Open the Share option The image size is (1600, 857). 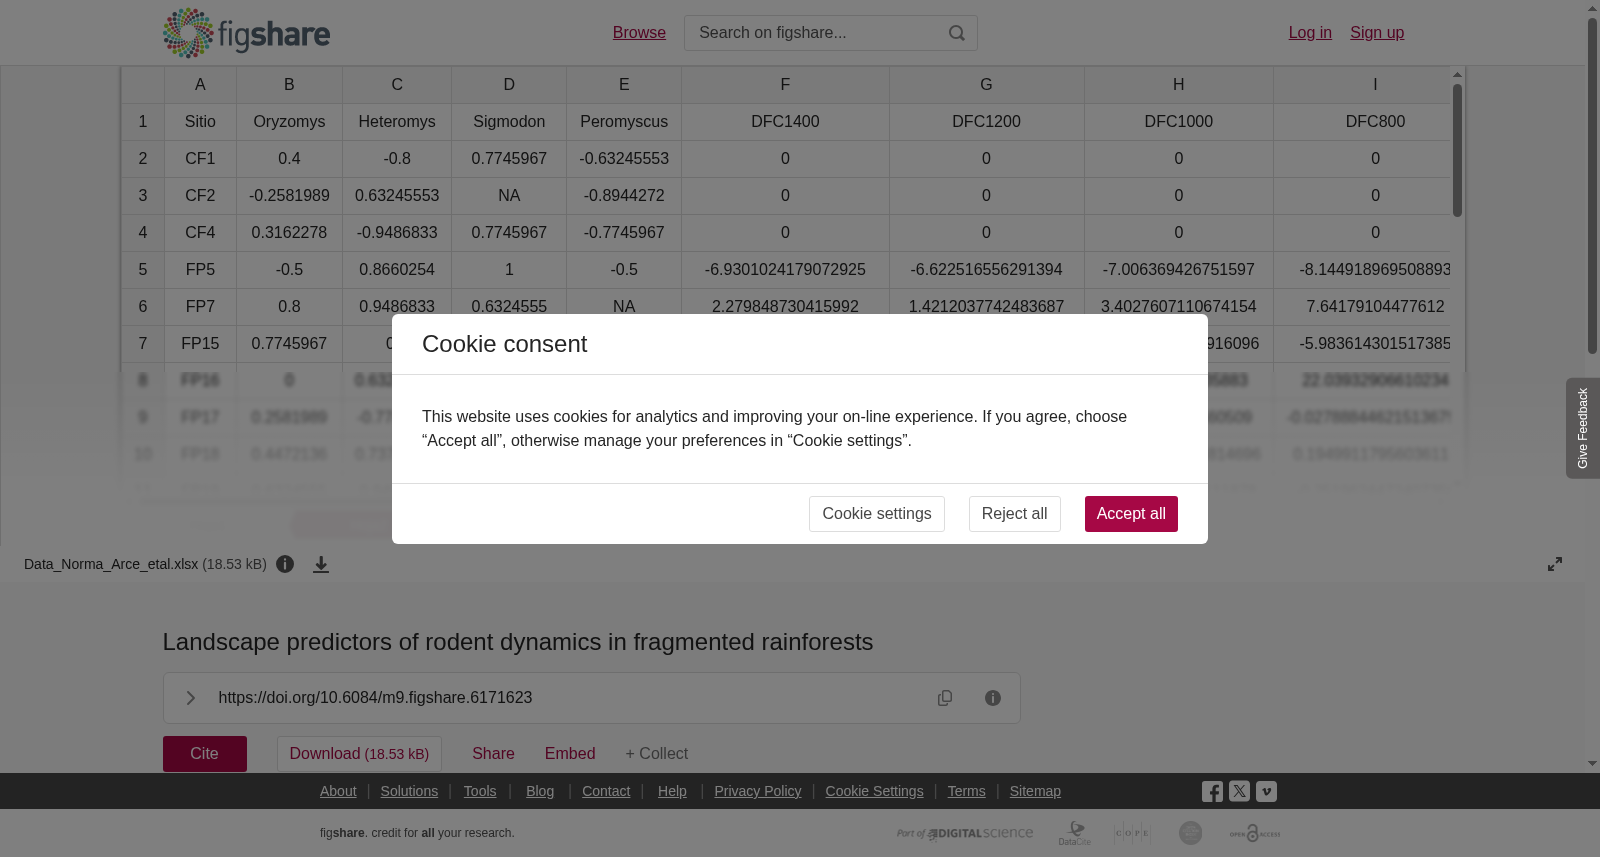493,754
